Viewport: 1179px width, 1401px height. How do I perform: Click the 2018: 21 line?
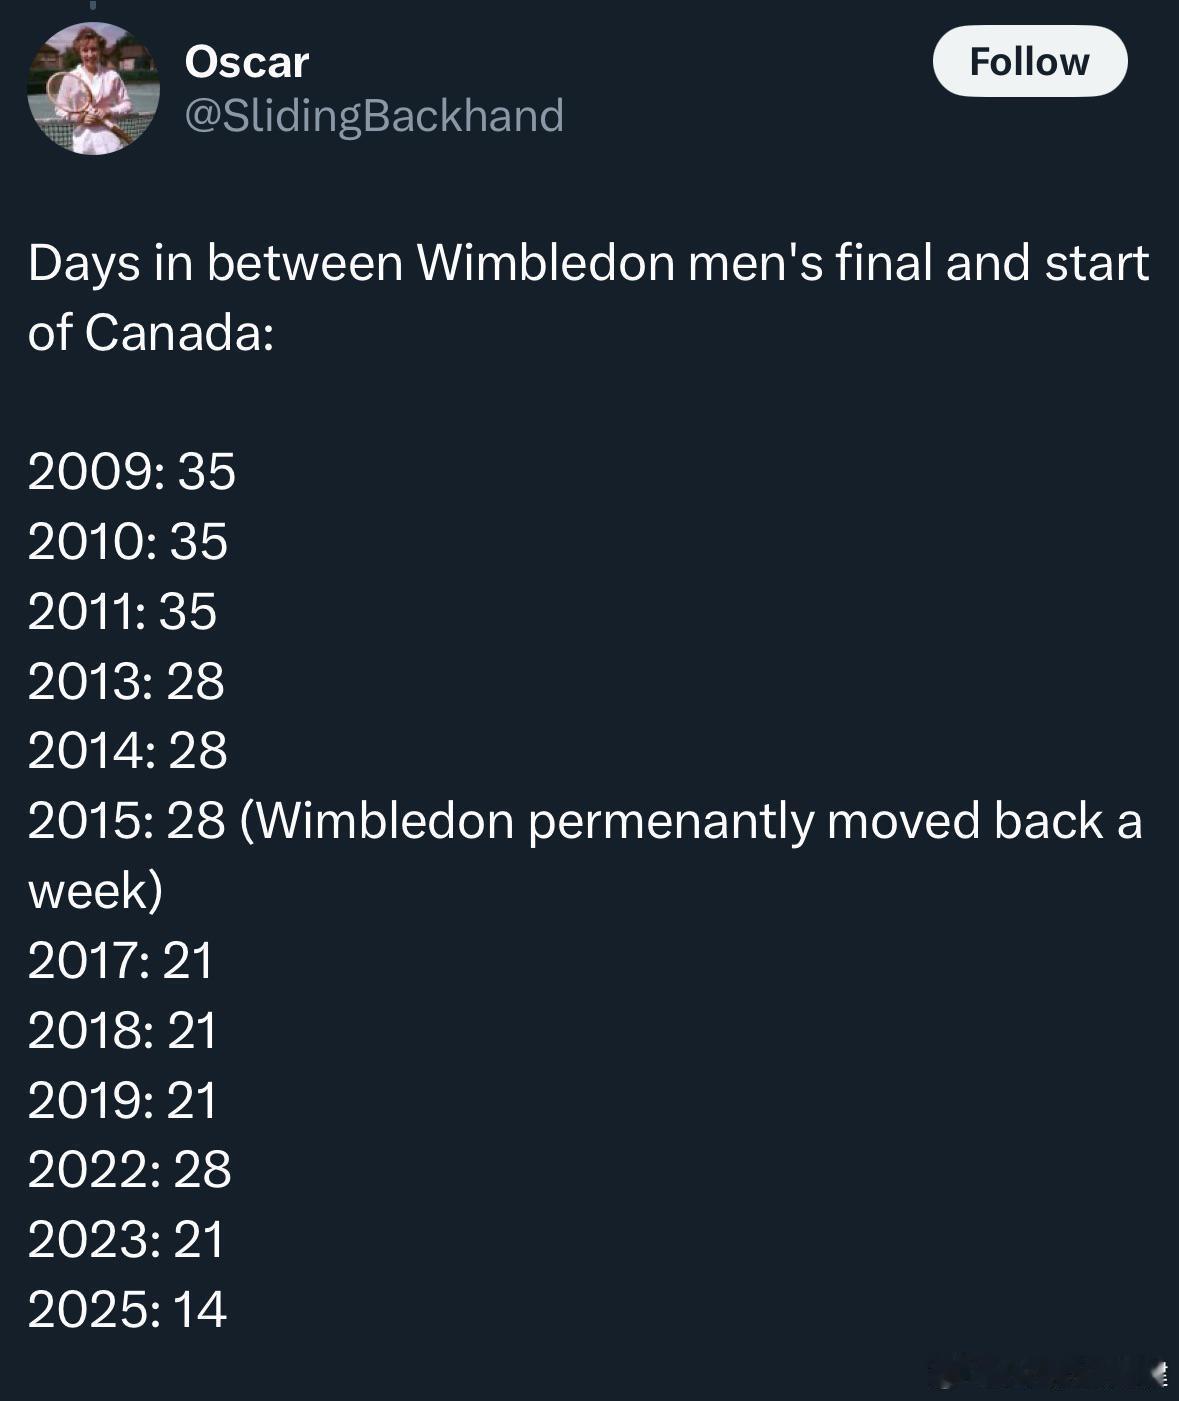123,1030
